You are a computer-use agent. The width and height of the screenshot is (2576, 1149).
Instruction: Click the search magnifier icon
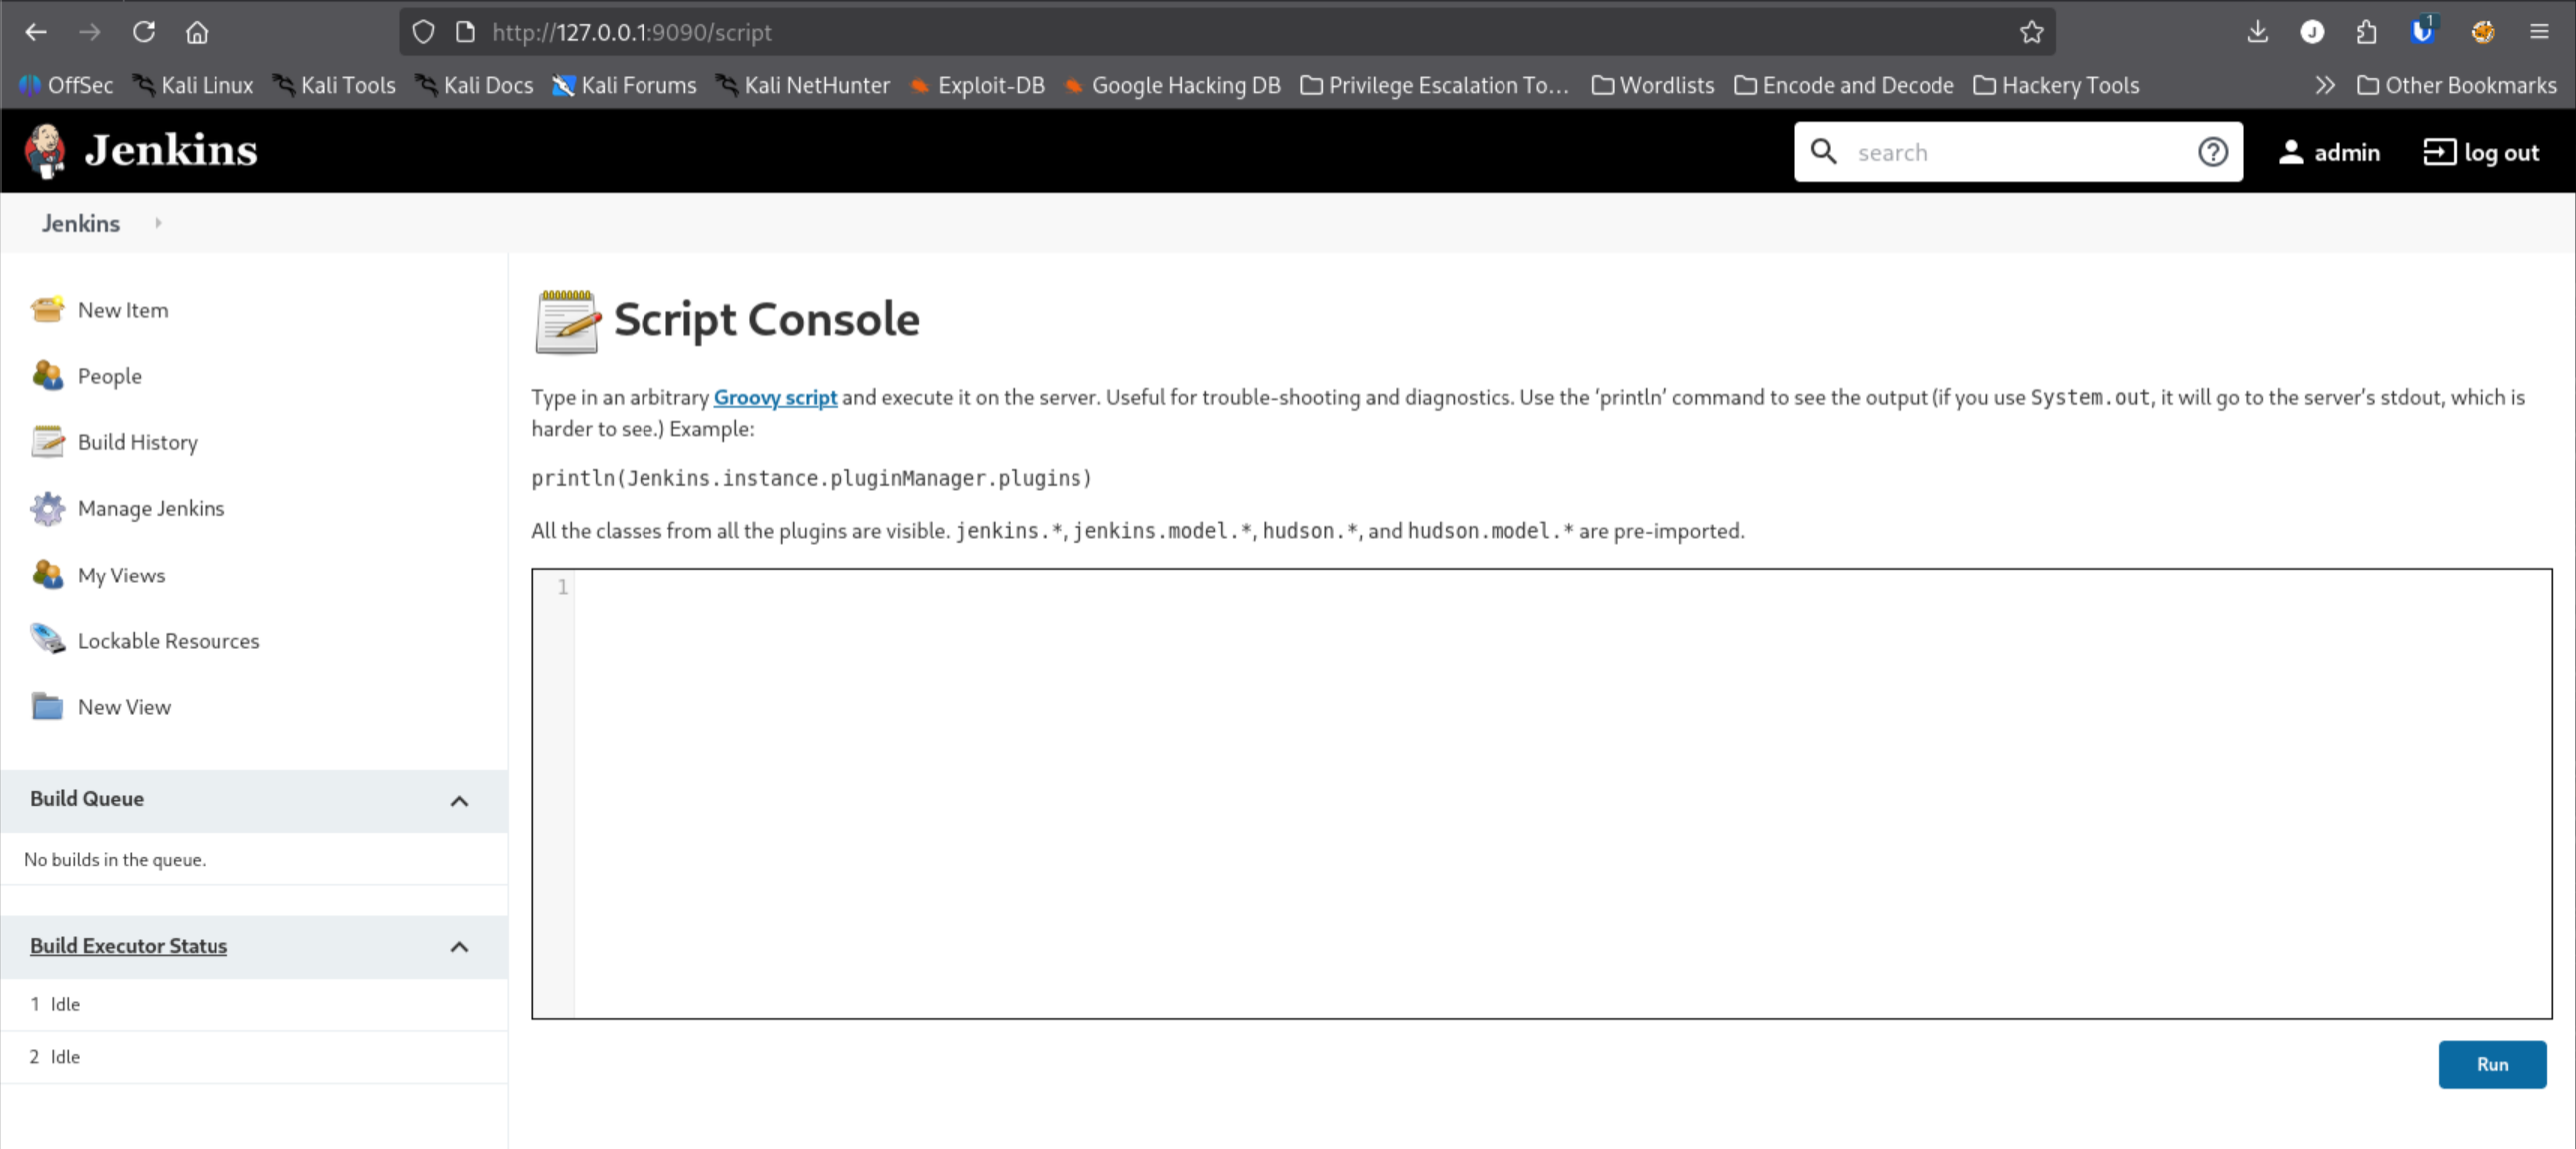(1823, 151)
